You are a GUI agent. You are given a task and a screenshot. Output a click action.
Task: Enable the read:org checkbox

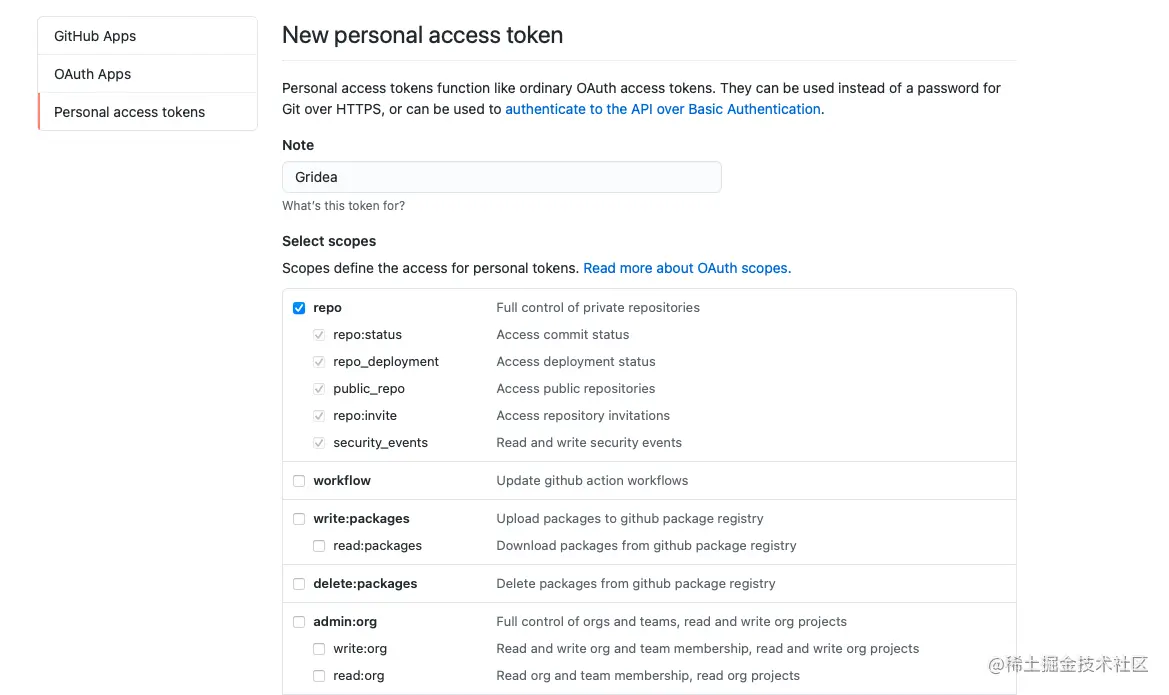click(x=319, y=676)
